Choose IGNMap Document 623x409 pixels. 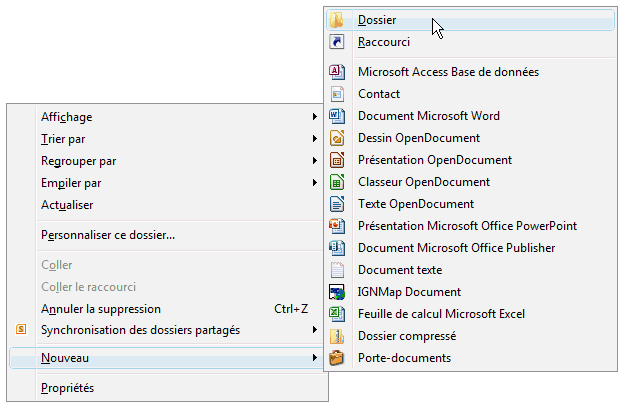(470, 292)
